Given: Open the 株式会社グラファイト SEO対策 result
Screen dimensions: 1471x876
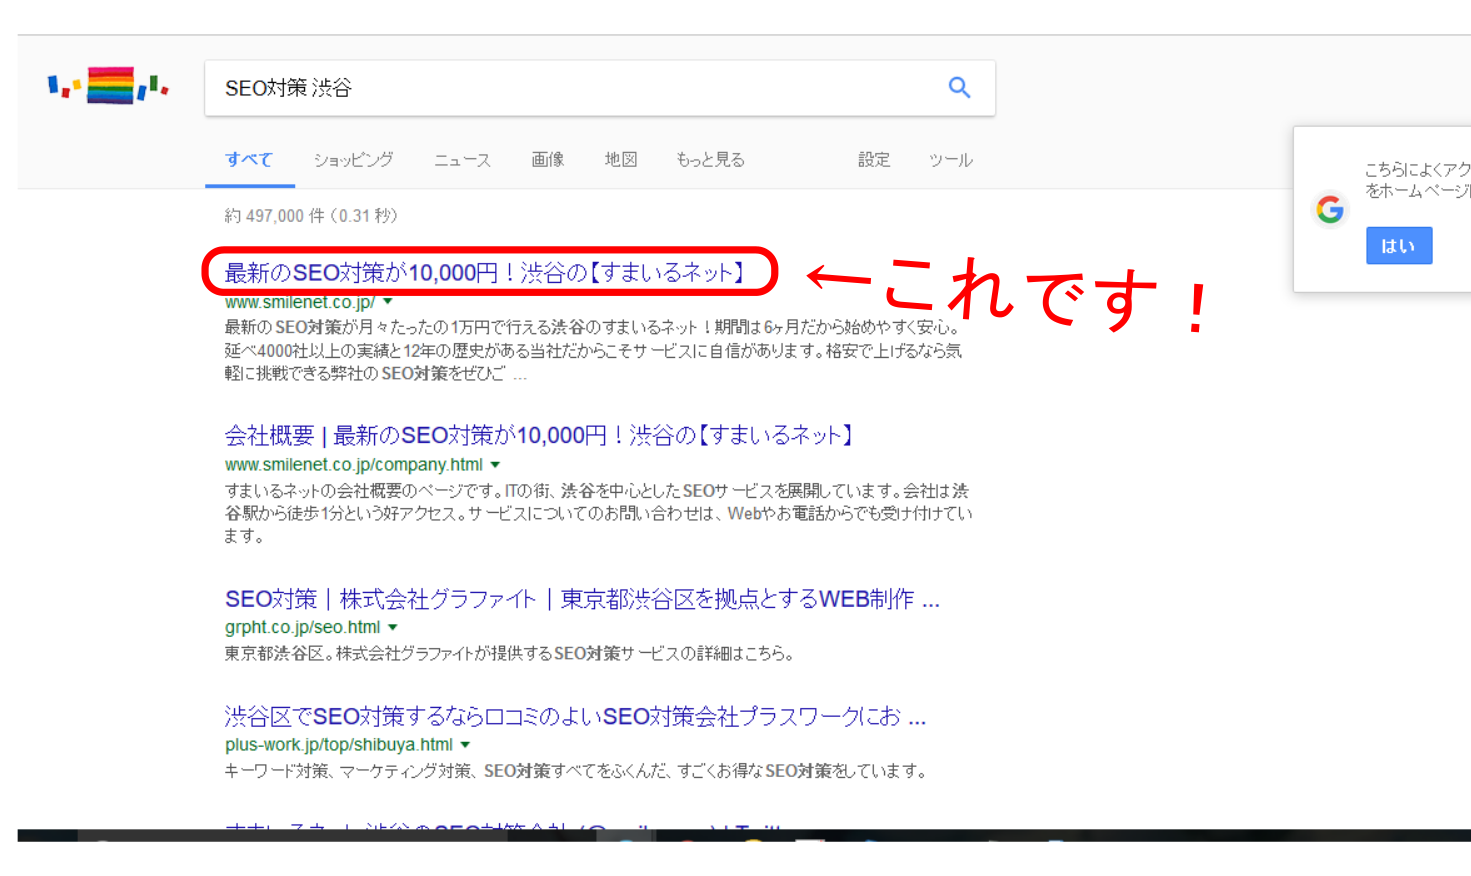Looking at the screenshot, I should coord(582,599).
